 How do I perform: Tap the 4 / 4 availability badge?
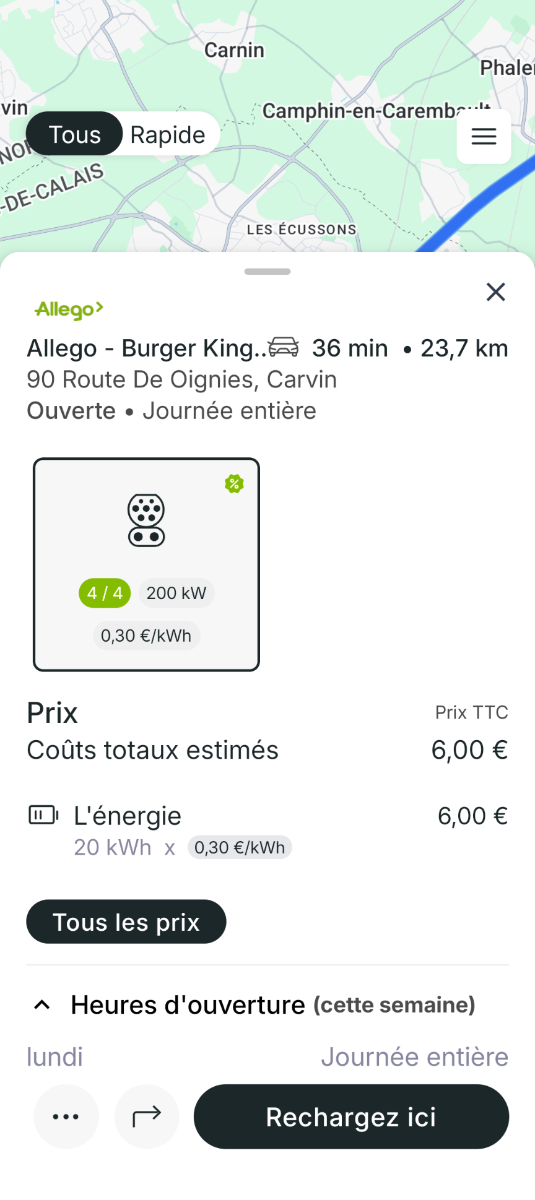pyautogui.click(x=105, y=593)
